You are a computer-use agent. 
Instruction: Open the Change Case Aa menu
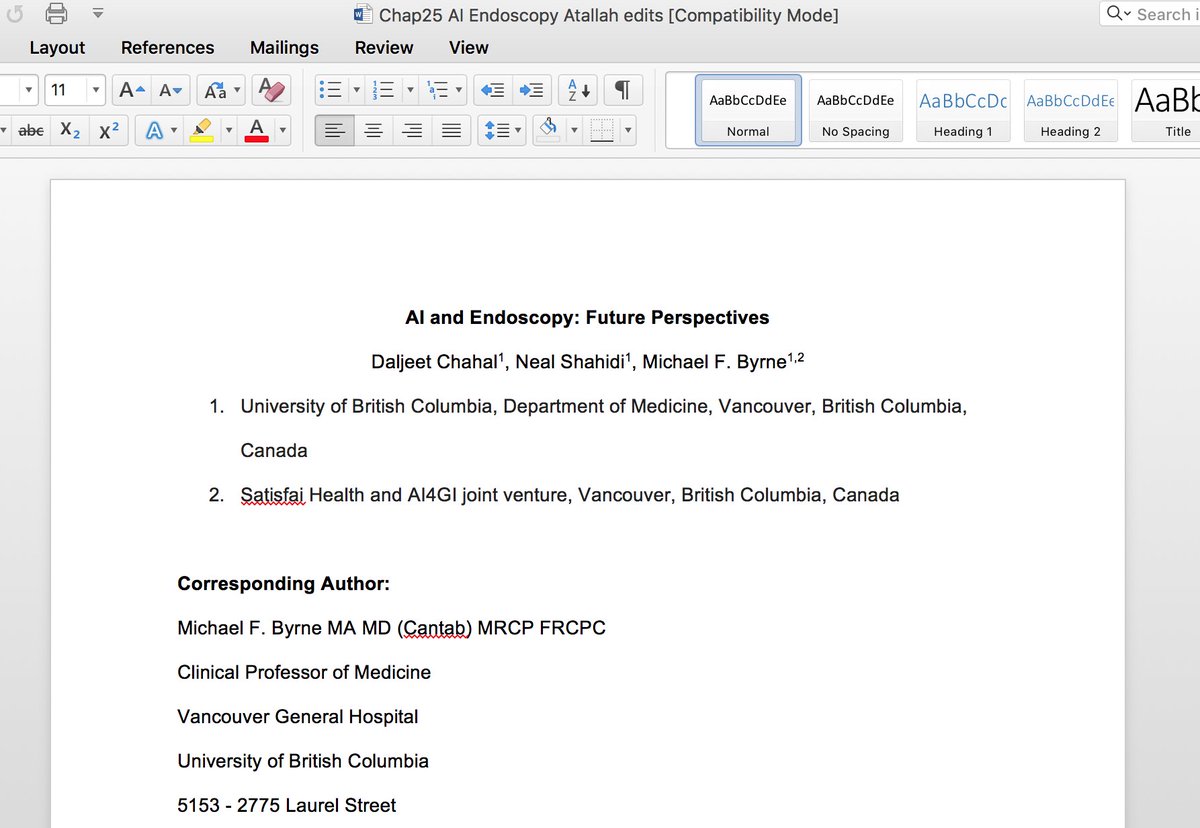coord(221,90)
